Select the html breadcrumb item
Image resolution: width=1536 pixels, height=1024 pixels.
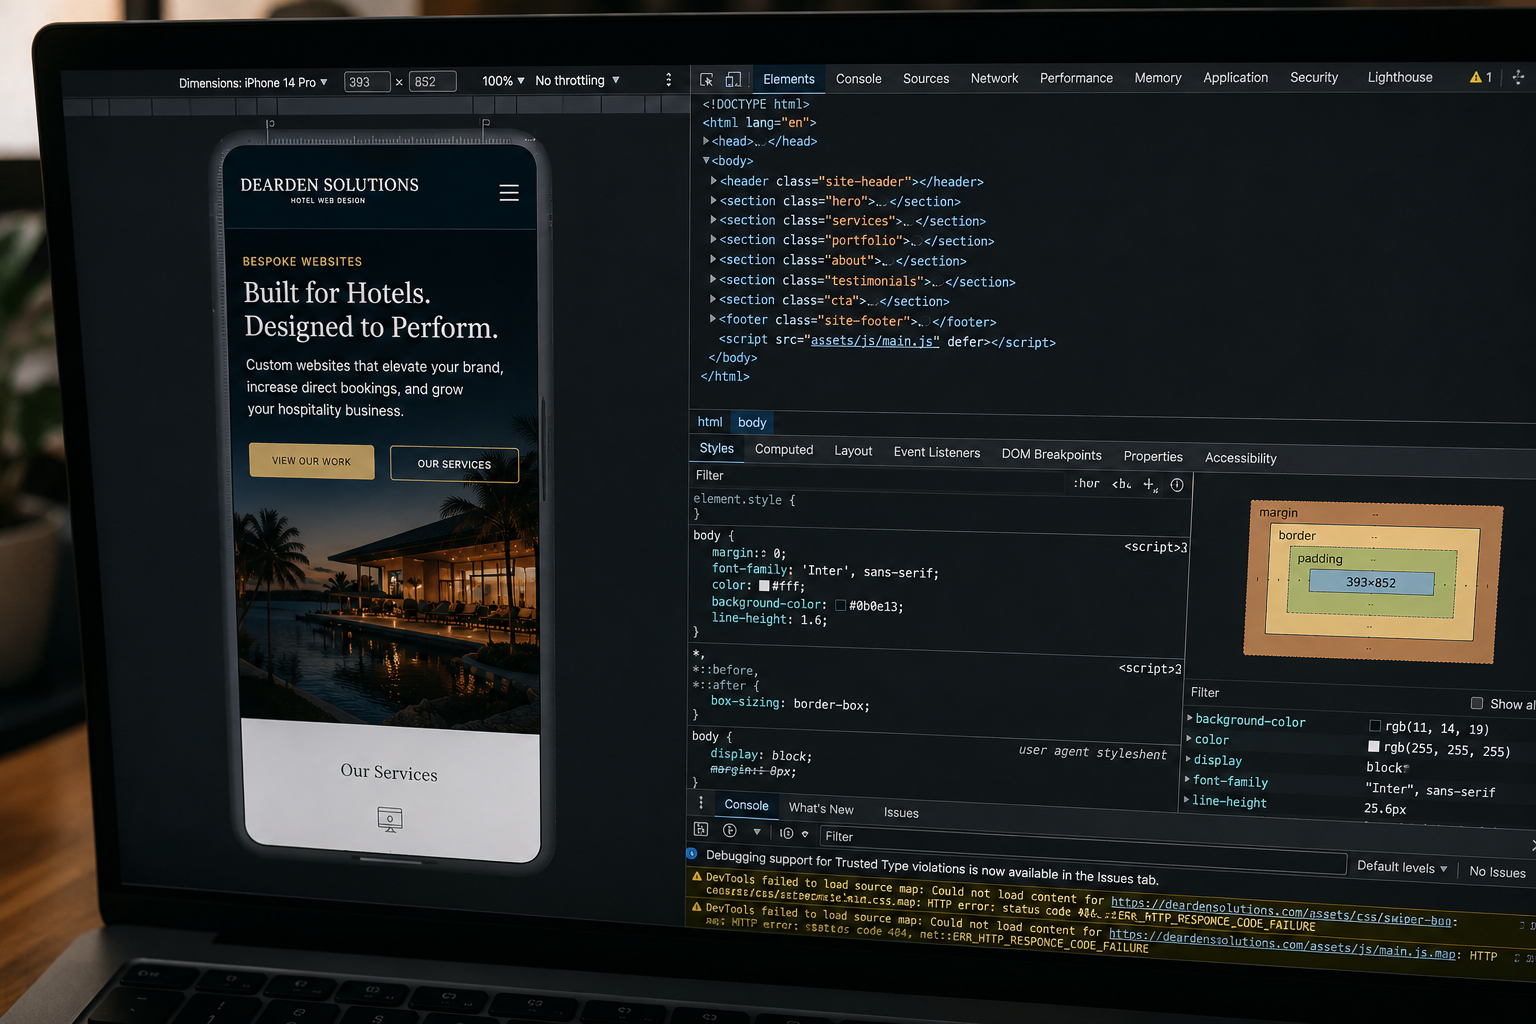point(710,422)
